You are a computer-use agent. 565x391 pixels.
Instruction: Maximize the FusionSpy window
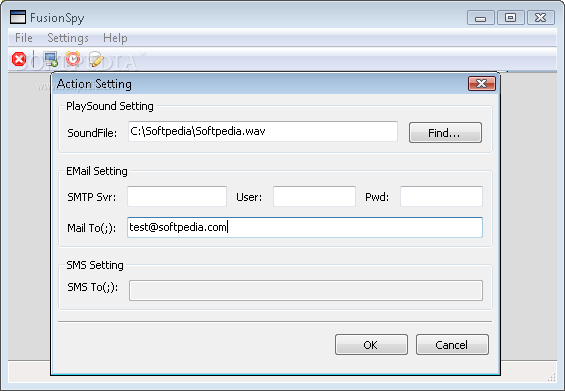tap(511, 18)
